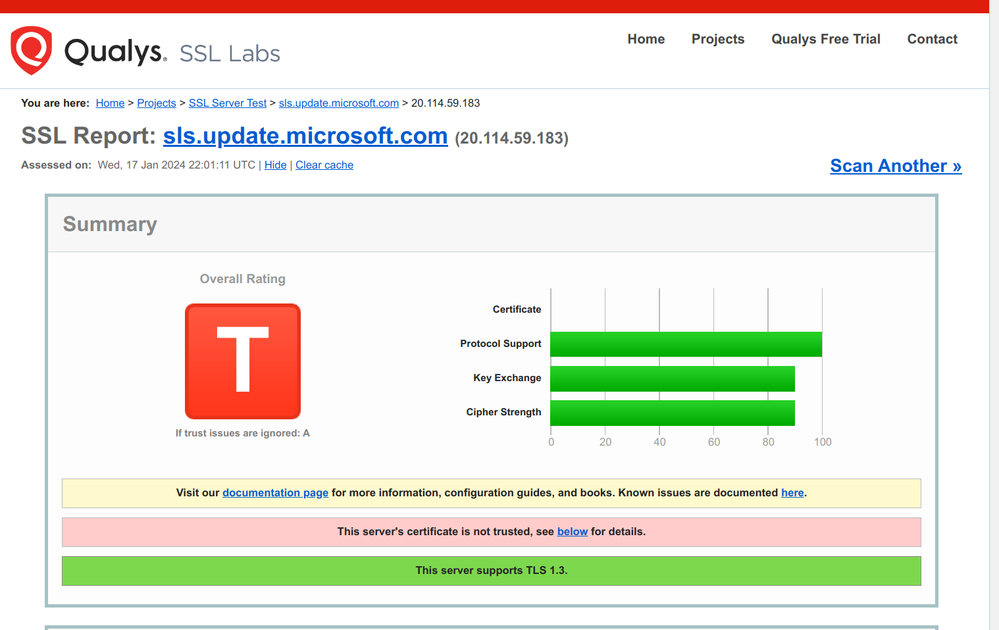
Task: Click the Overall Rating label
Action: (243, 279)
